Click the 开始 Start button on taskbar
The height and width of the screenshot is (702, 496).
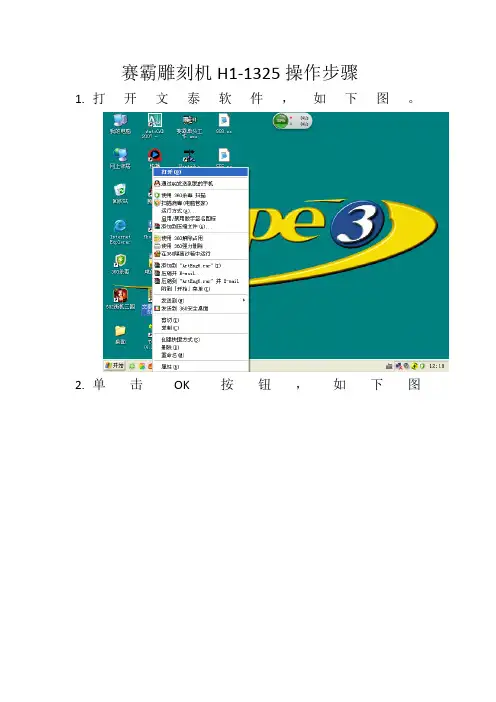[115, 366]
